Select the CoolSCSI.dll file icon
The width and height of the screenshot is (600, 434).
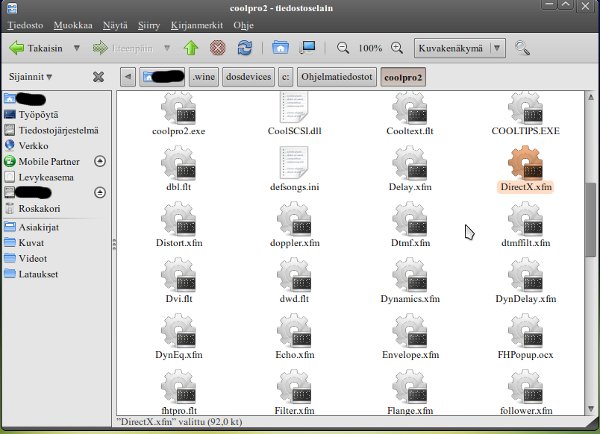pos(294,108)
